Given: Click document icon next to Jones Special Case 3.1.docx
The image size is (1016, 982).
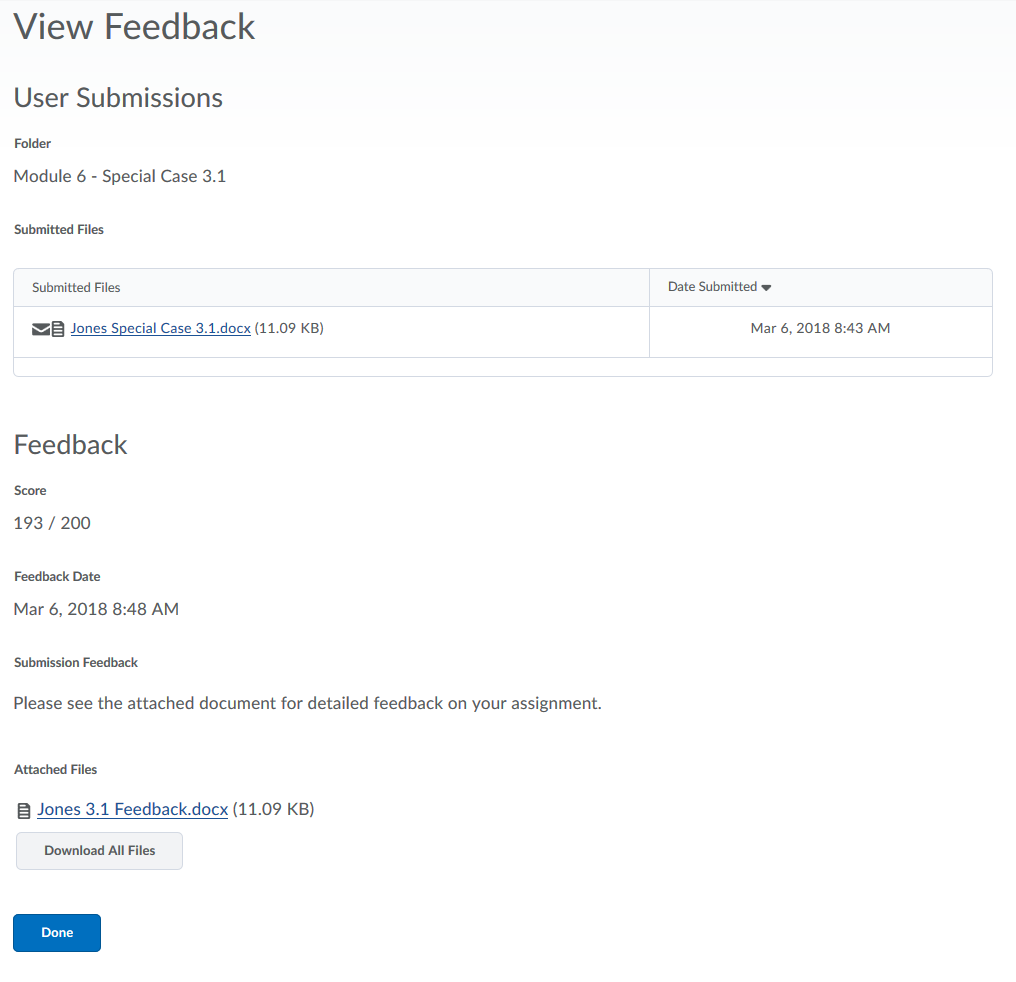Looking at the screenshot, I should (x=58, y=329).
